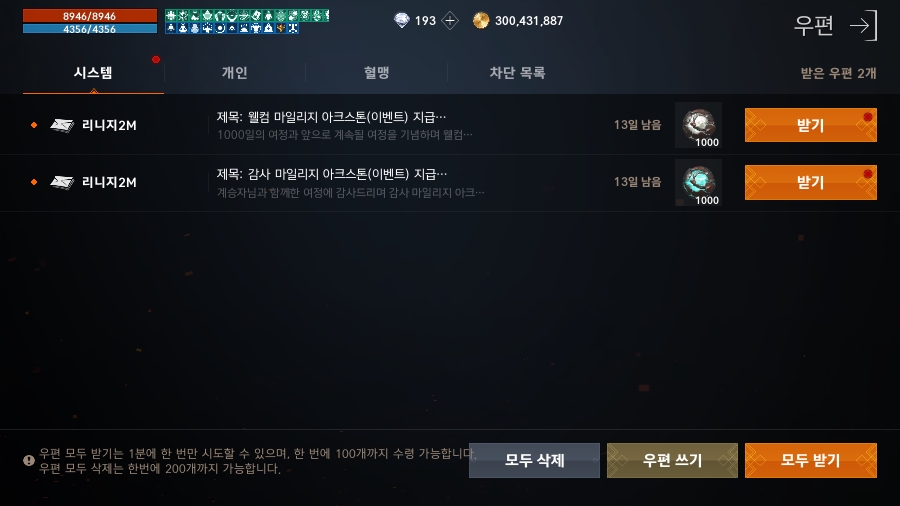Click the blue diamond currency icon
This screenshot has width=900, height=506.
(402, 21)
